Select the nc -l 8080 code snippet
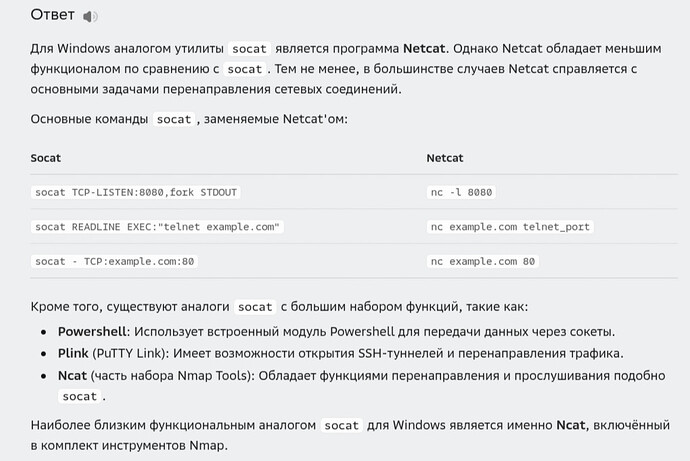Screen dimensions: 690x461 (x=461, y=192)
